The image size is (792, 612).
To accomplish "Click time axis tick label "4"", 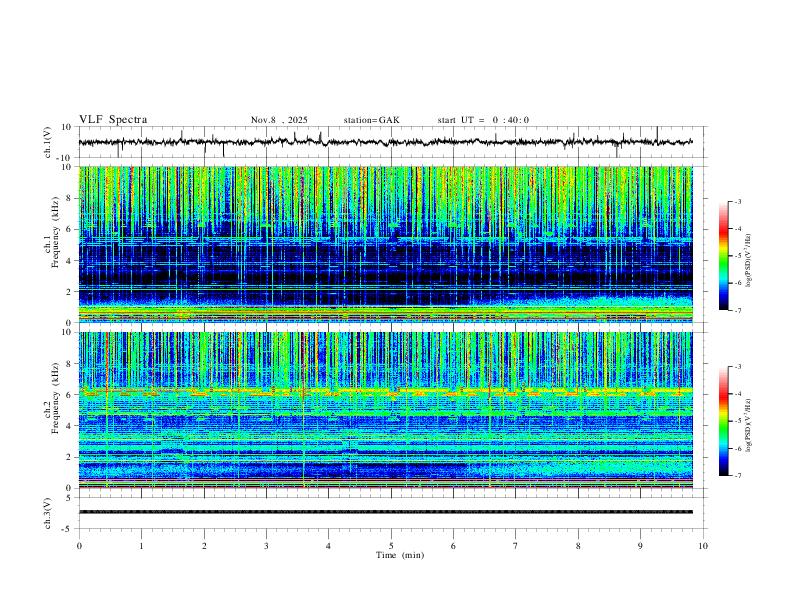I will (329, 546).
